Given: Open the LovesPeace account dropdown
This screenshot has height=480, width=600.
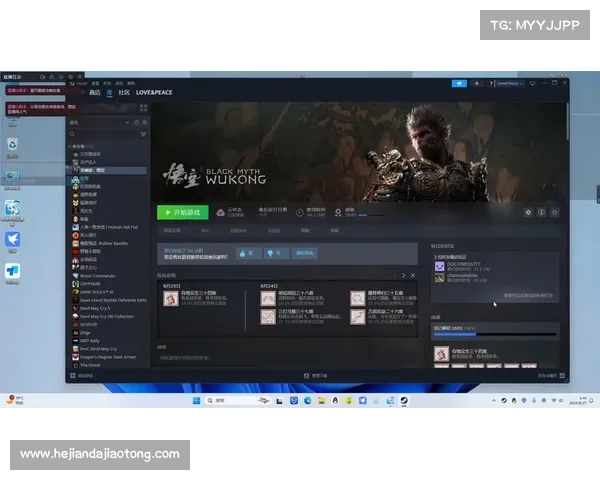Looking at the screenshot, I should (x=510, y=83).
